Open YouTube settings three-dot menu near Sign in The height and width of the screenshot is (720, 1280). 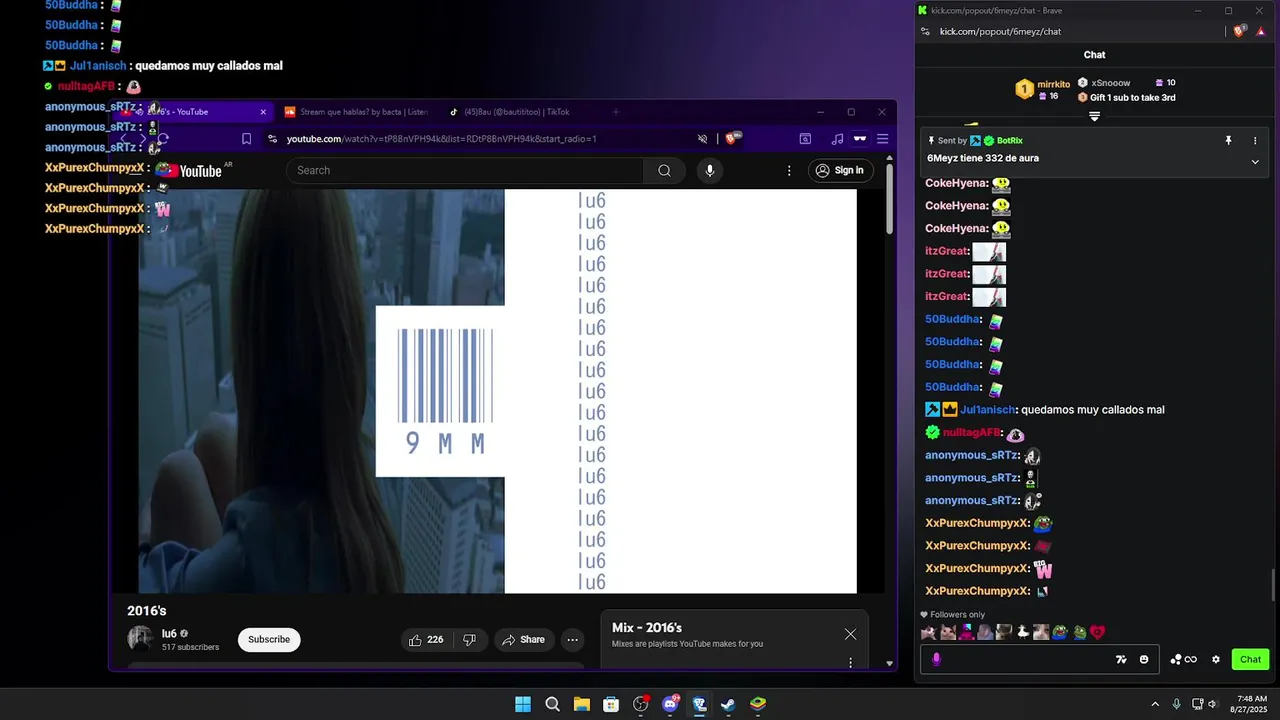pyautogui.click(x=789, y=170)
